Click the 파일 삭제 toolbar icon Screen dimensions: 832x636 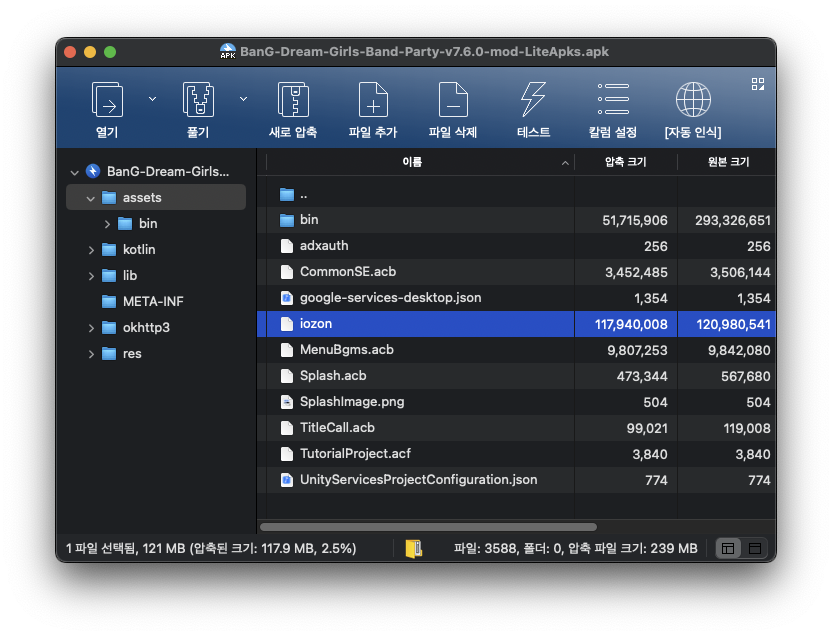pos(453,100)
